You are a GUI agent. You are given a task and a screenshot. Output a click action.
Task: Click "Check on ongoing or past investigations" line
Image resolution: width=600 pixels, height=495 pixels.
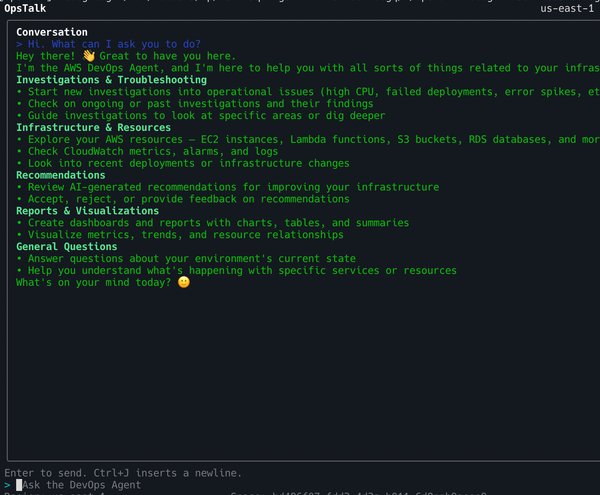click(195, 104)
